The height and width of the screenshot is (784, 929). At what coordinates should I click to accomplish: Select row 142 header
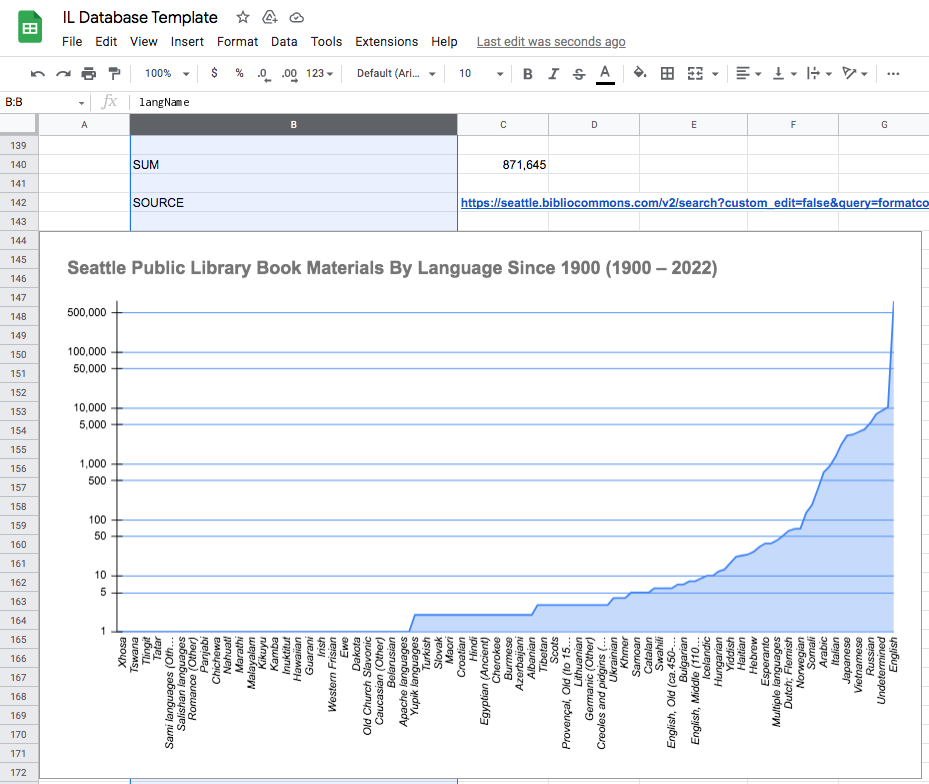[18, 203]
